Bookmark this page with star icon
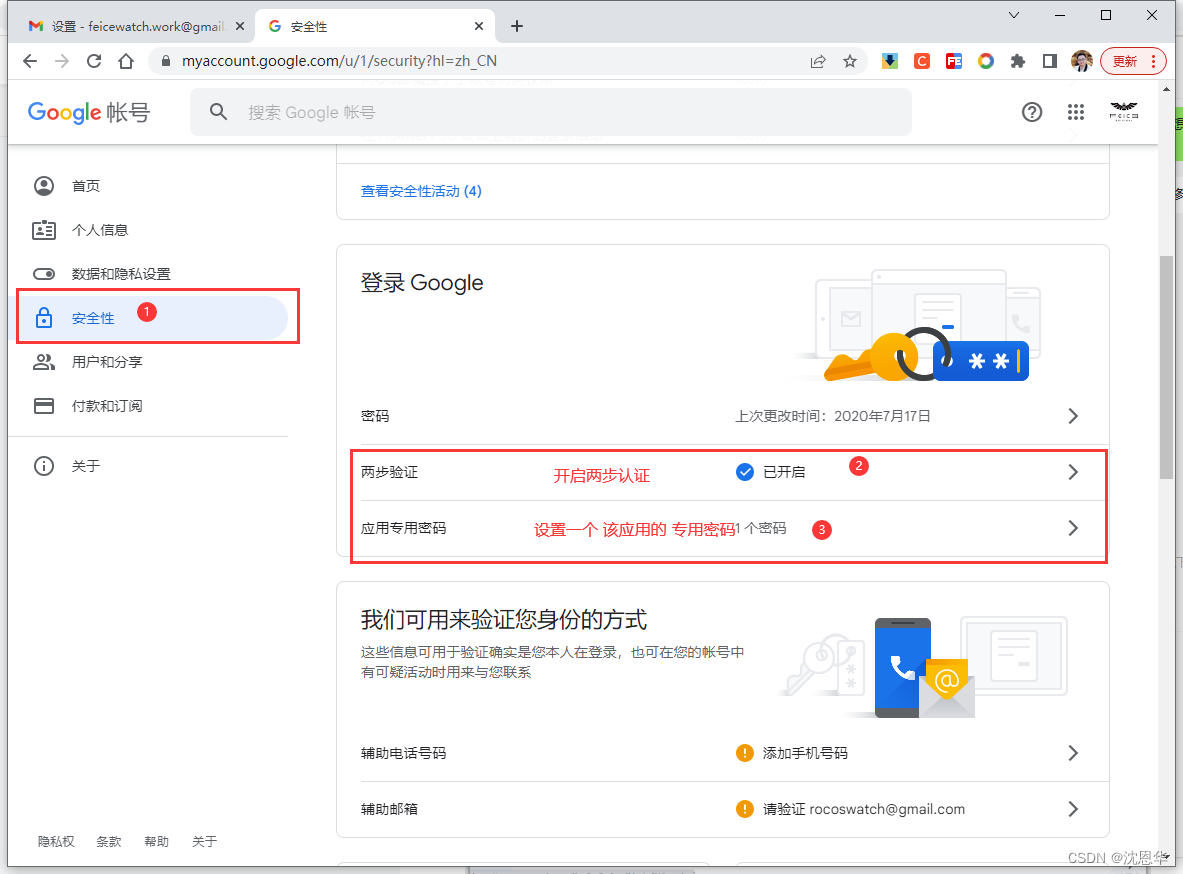This screenshot has height=874, width=1183. click(850, 61)
